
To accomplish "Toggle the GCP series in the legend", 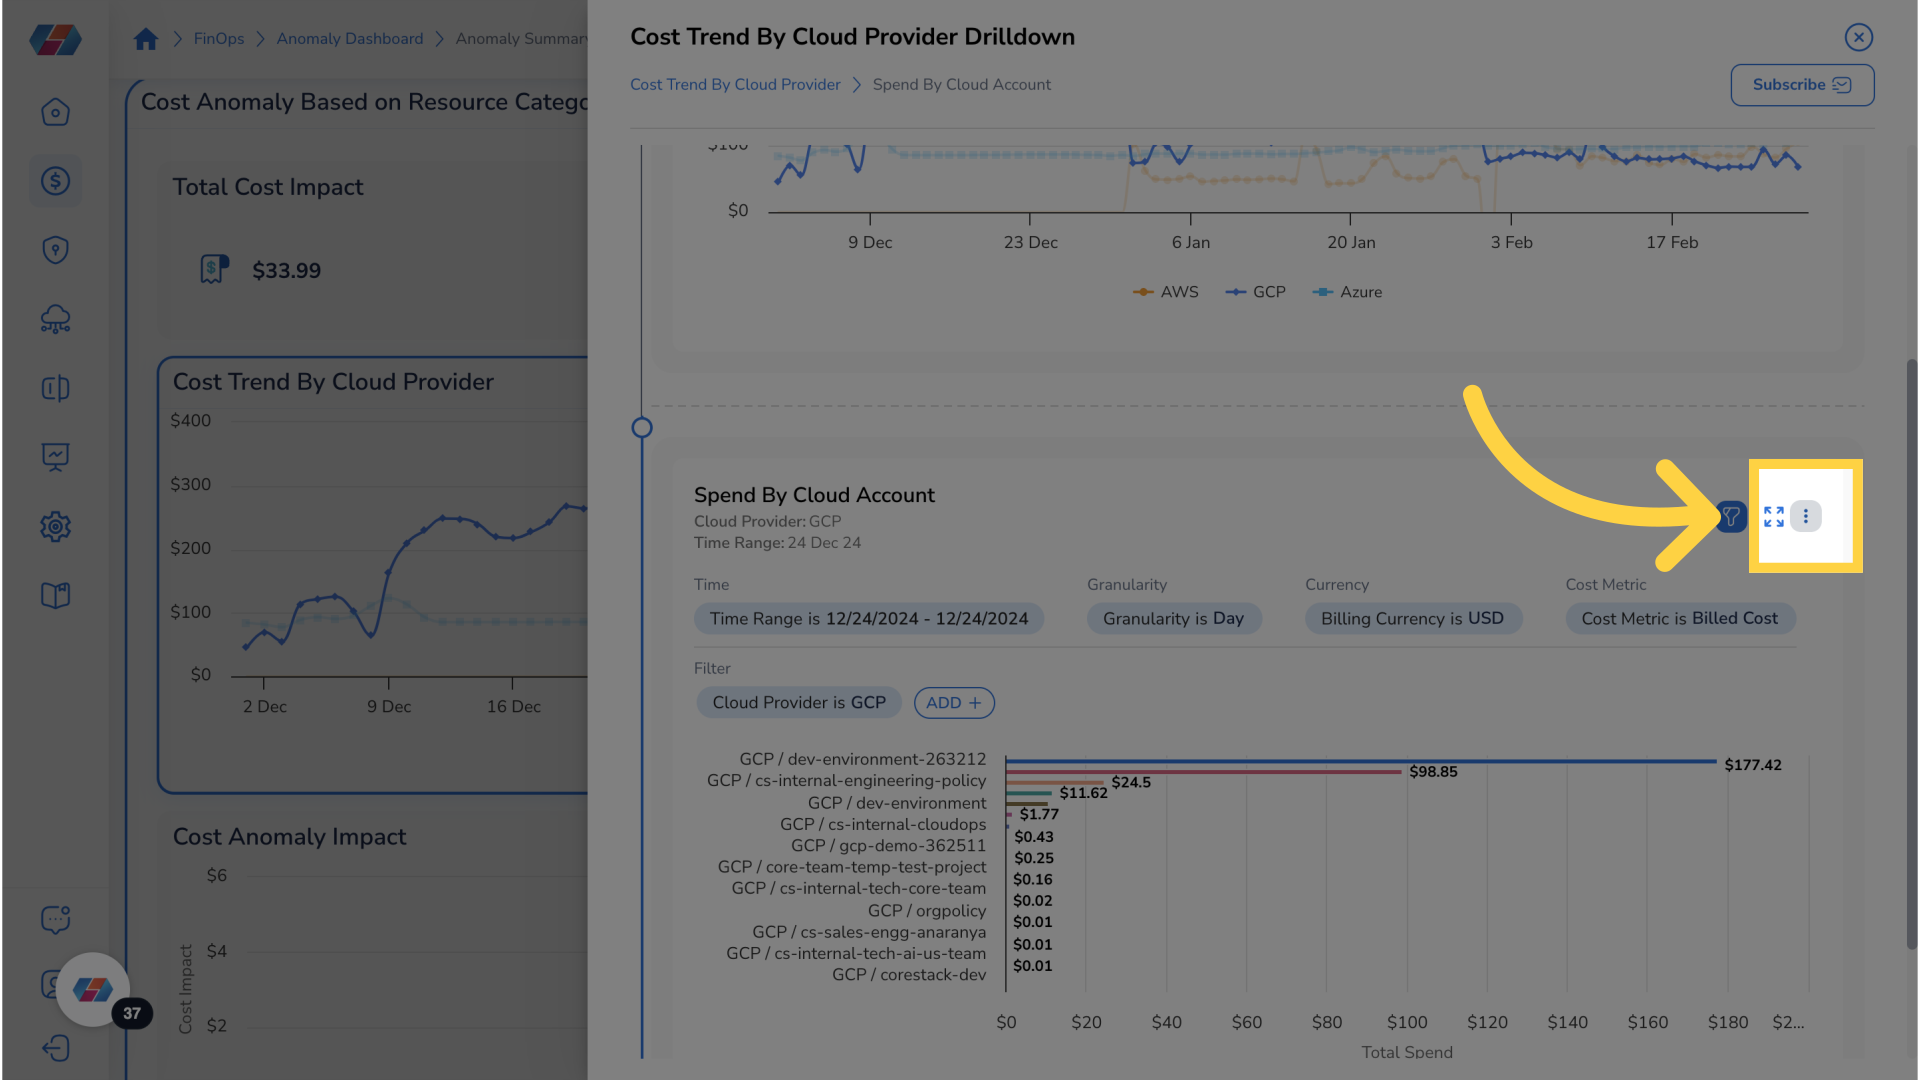I will pos(1255,291).
